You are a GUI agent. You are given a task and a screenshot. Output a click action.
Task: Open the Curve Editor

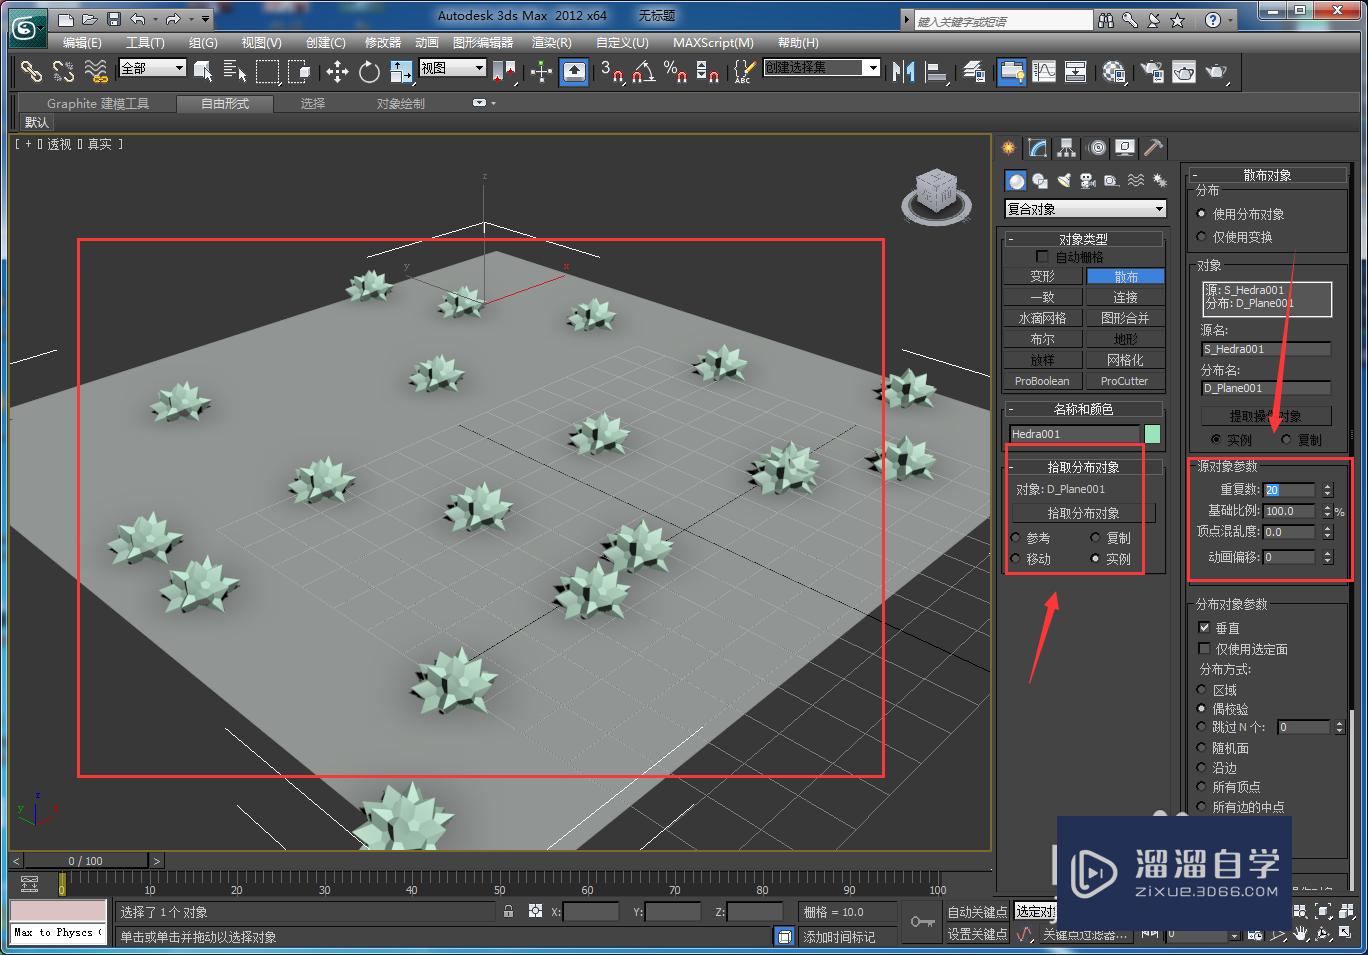(x=1044, y=71)
